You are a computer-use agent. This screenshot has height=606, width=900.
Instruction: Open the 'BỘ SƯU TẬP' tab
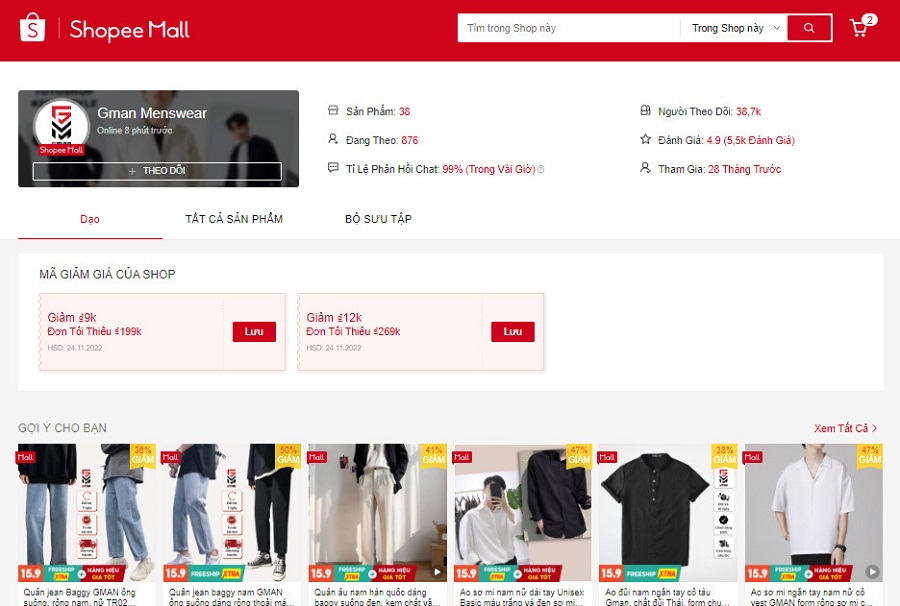click(378, 219)
